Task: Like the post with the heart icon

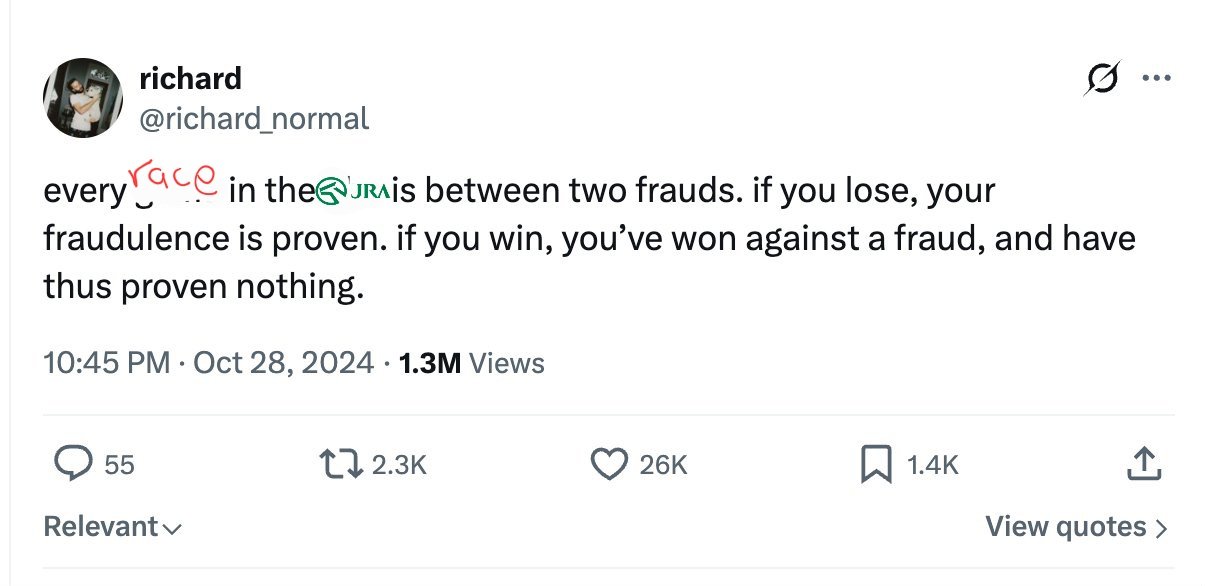Action: (x=608, y=464)
